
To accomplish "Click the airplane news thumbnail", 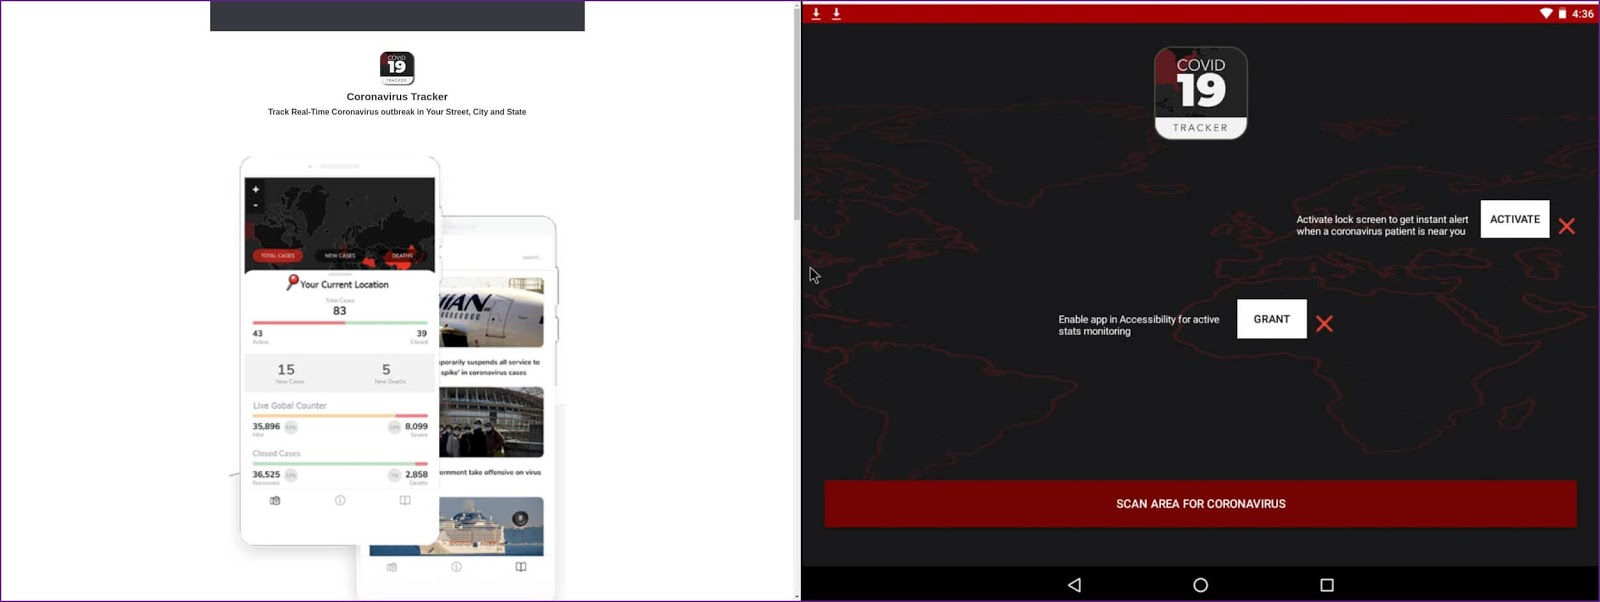I will coord(492,313).
